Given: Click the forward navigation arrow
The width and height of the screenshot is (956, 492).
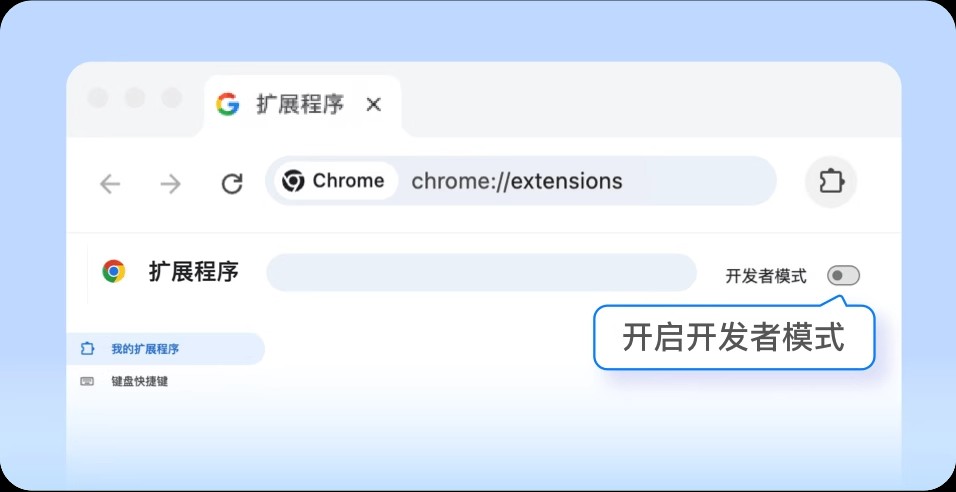Looking at the screenshot, I should 171,183.
